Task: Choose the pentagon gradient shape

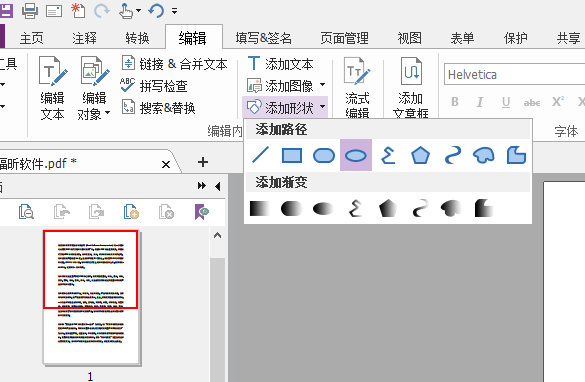Action: 388,209
